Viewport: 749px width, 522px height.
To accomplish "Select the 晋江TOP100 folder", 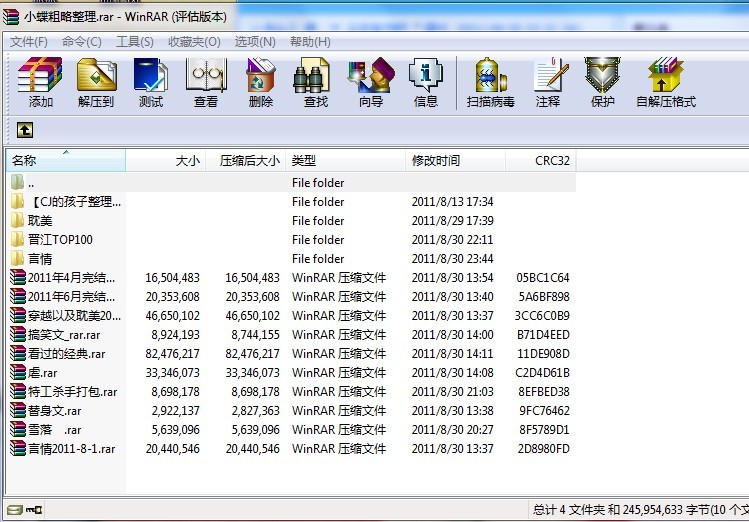I will pos(52,239).
